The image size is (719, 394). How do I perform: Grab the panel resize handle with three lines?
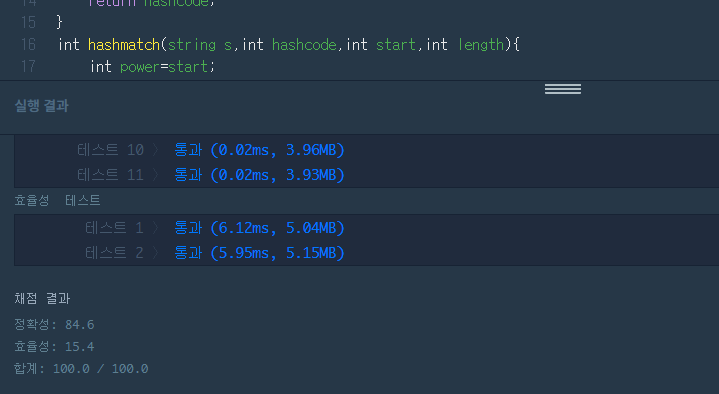coord(563,89)
